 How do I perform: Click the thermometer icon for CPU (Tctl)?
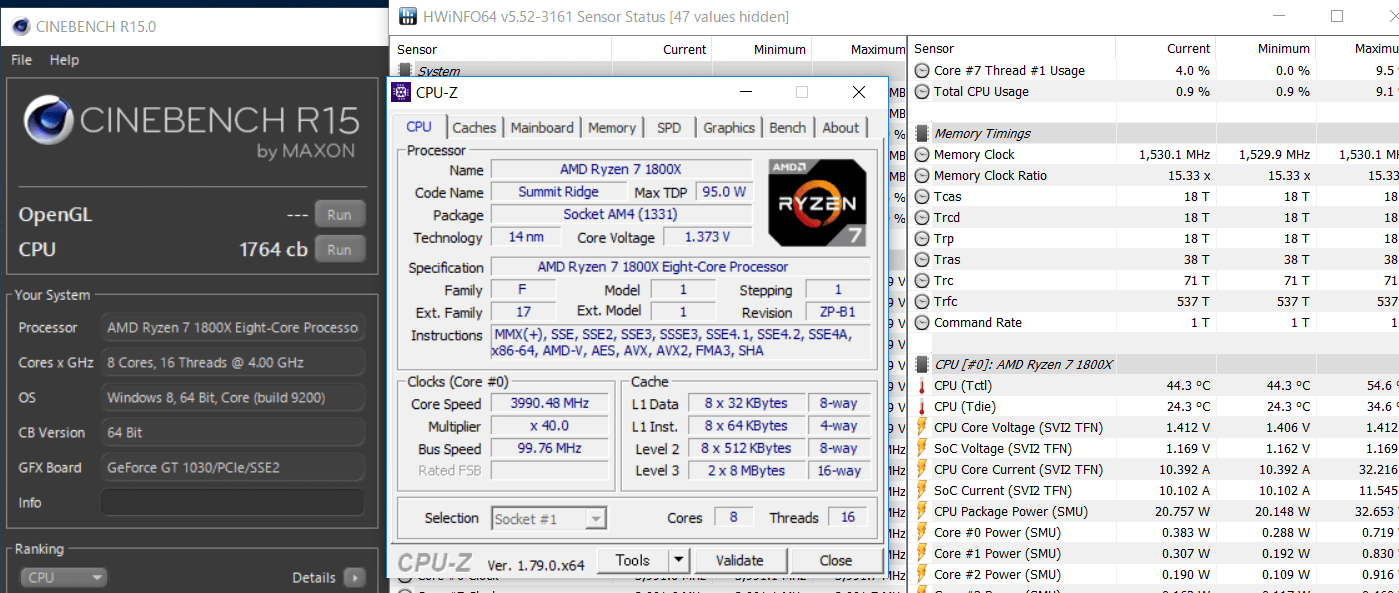click(x=922, y=386)
